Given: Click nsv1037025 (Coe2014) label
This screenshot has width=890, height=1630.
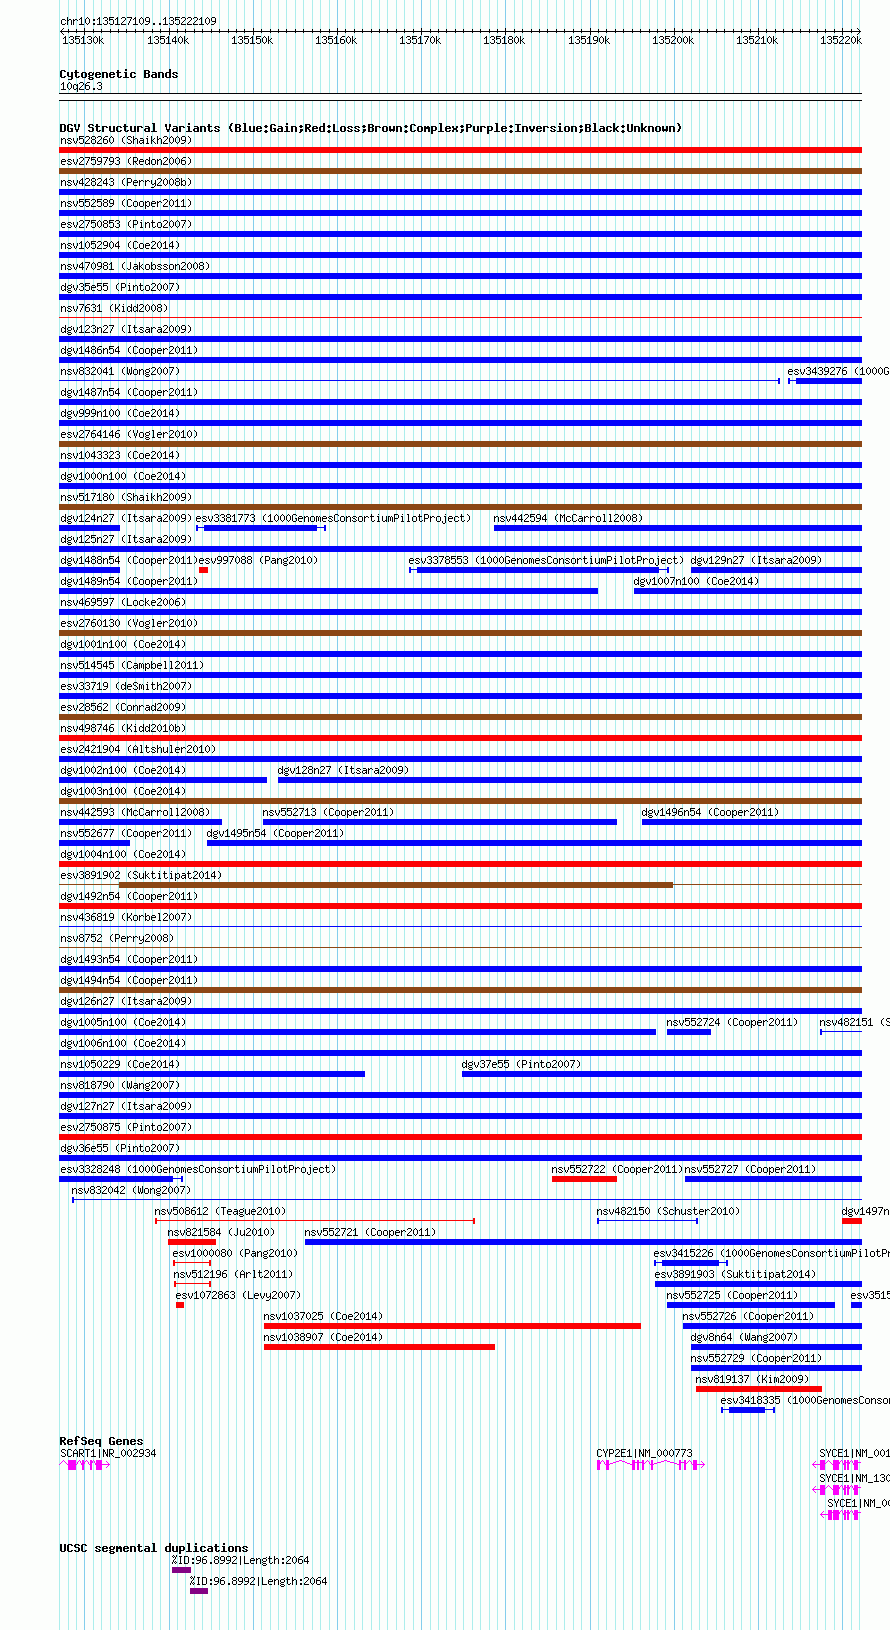Looking at the screenshot, I should [323, 1316].
